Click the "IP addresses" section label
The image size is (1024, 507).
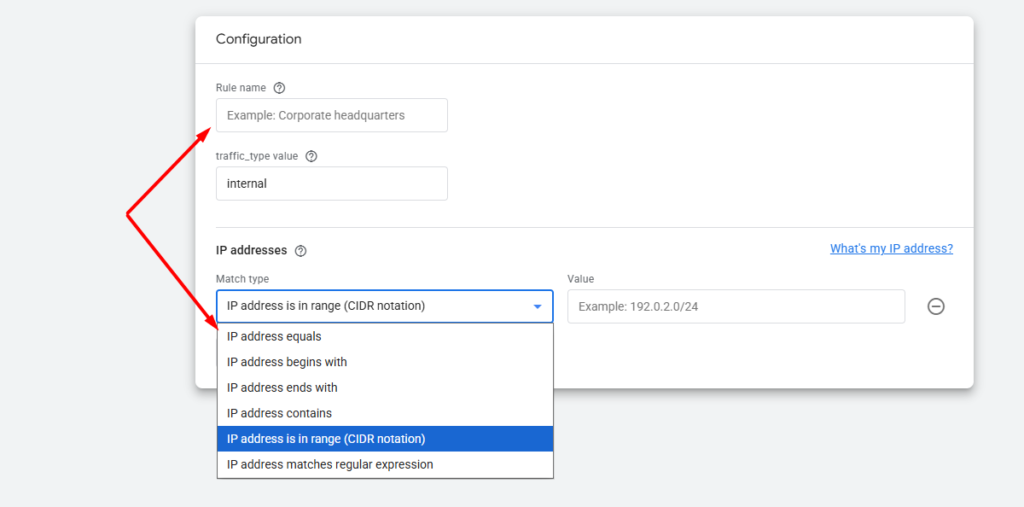coord(251,250)
